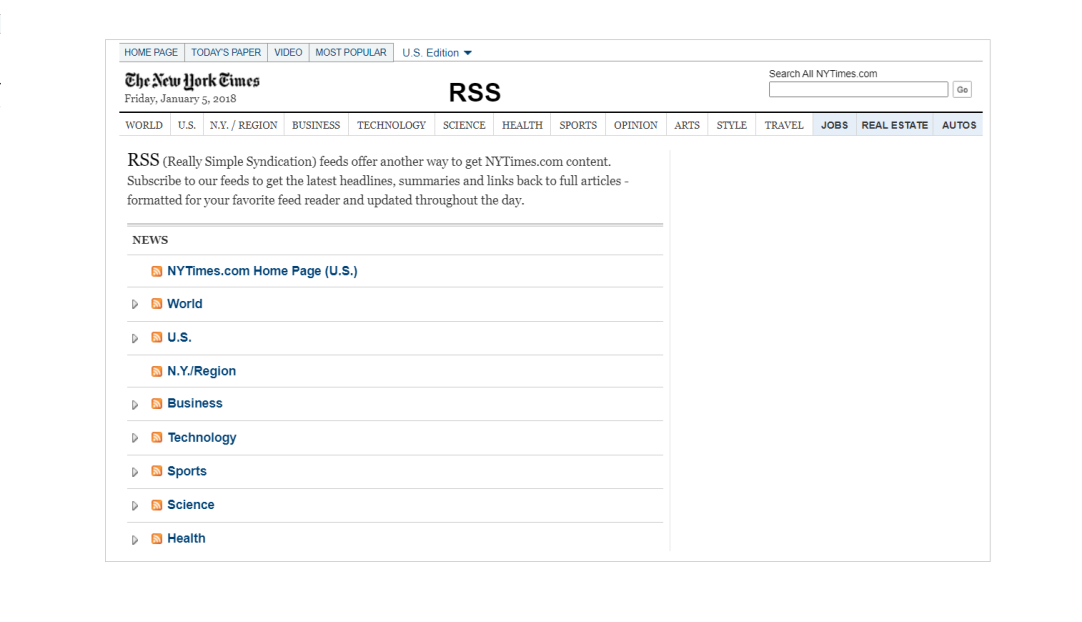Go to ARTS section in navigation bar

click(687, 126)
